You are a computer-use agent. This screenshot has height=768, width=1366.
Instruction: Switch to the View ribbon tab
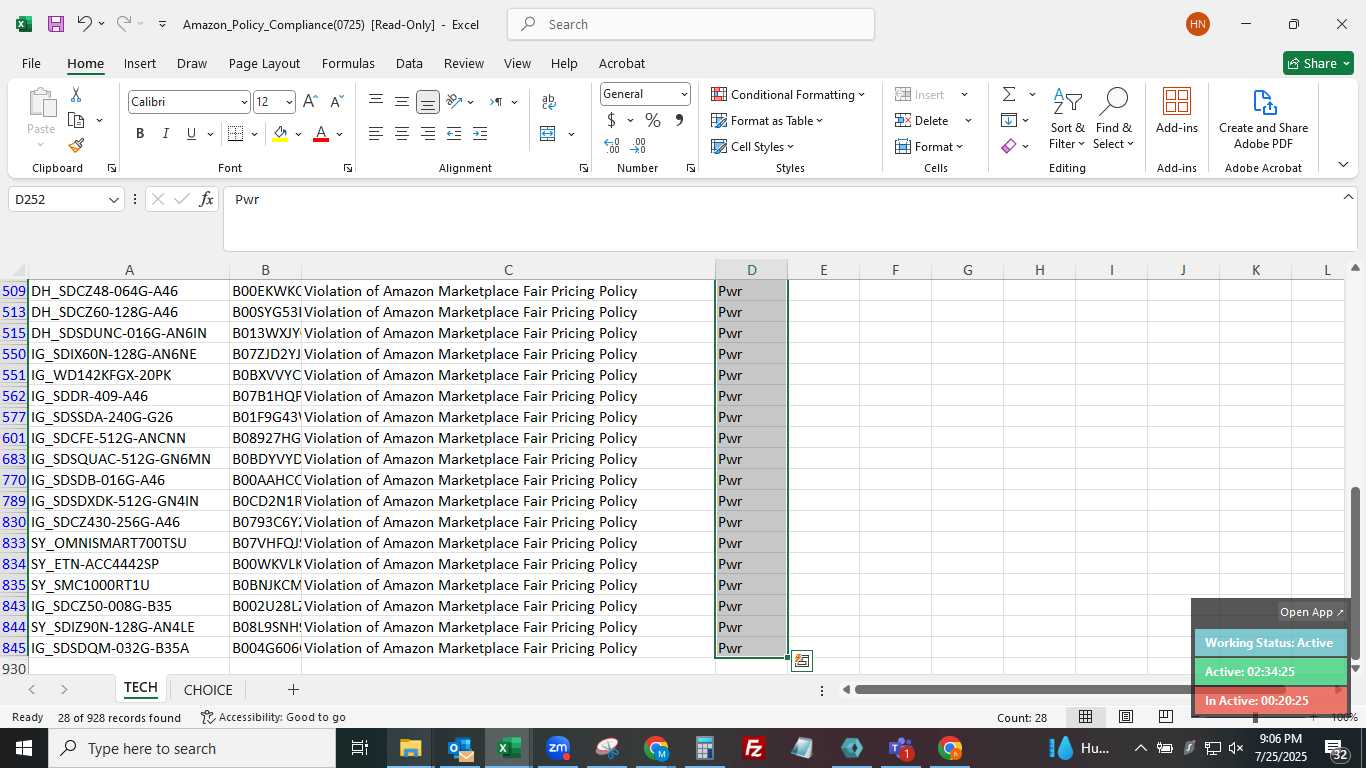(x=517, y=63)
